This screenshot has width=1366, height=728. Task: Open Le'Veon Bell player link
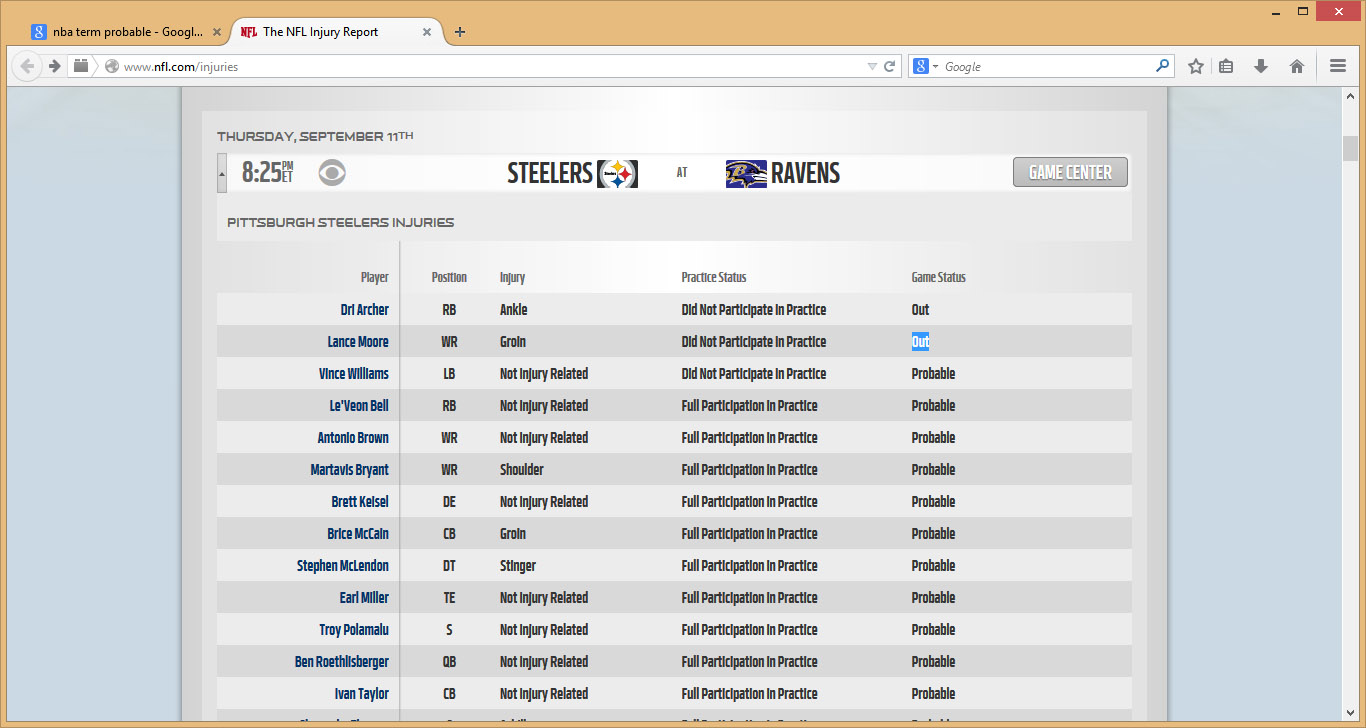(x=359, y=406)
